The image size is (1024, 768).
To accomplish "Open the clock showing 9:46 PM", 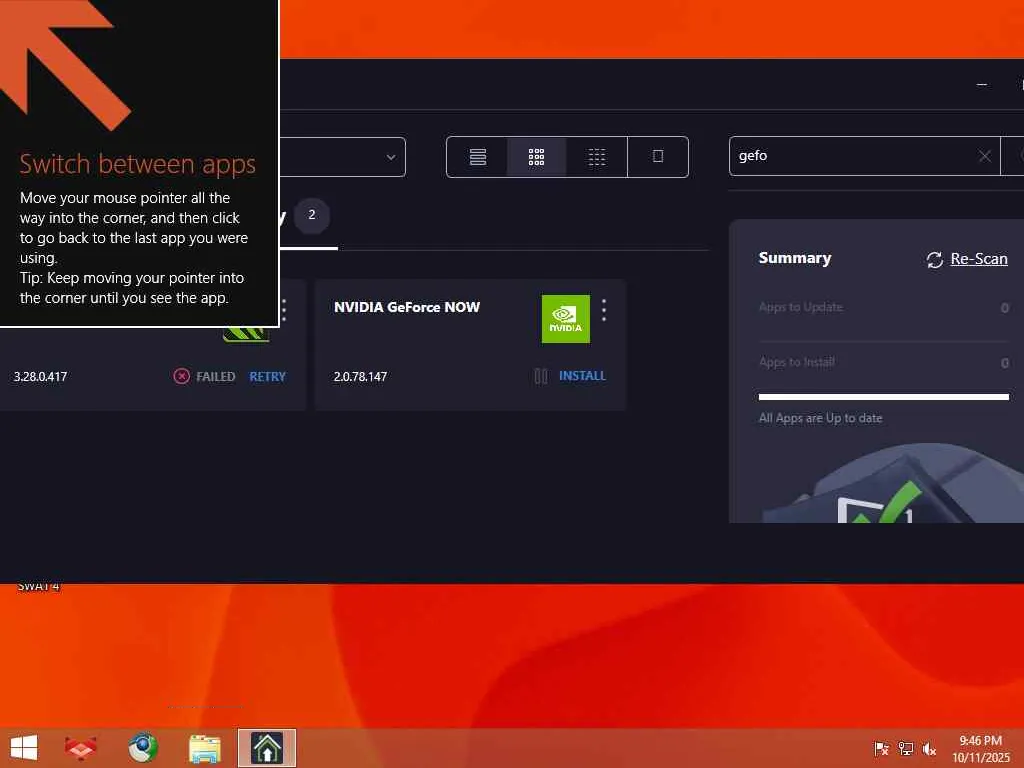I will click(x=980, y=748).
